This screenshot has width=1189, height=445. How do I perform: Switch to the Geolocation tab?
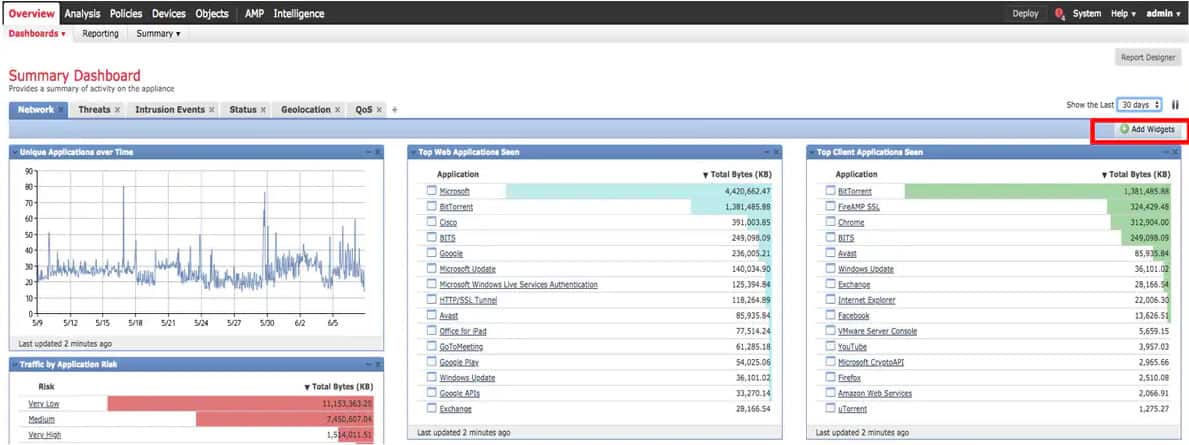(x=306, y=110)
